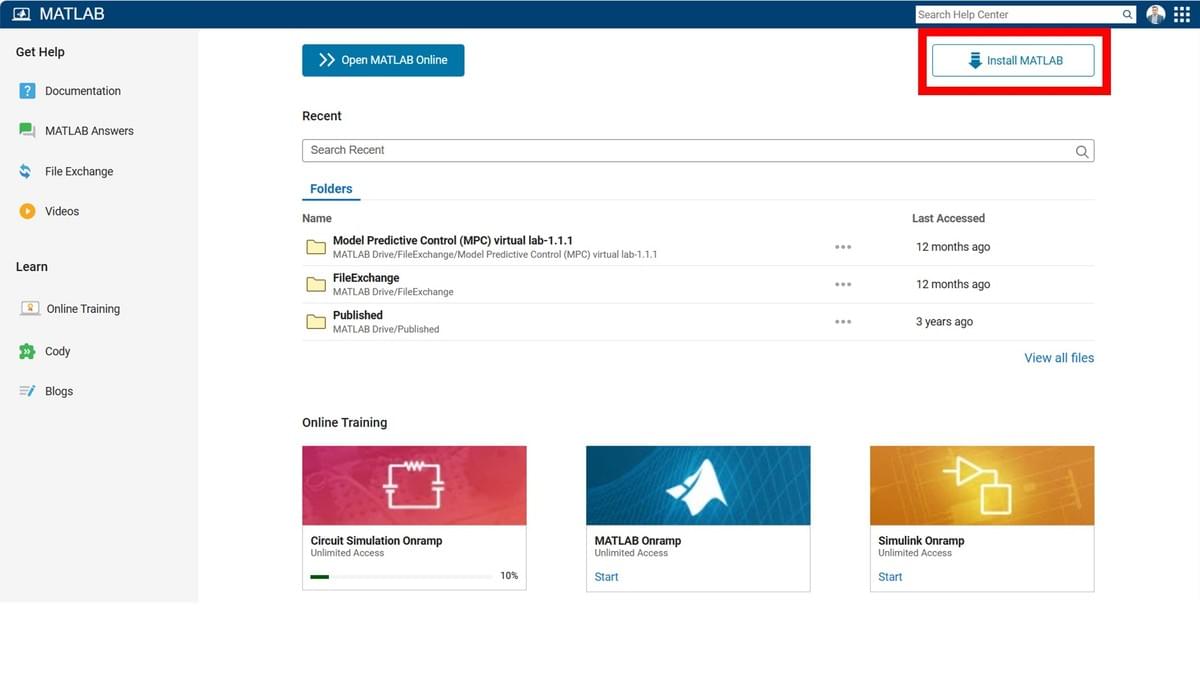Open options menu for FileExchange folder
The width and height of the screenshot is (1200, 700).
tap(843, 284)
